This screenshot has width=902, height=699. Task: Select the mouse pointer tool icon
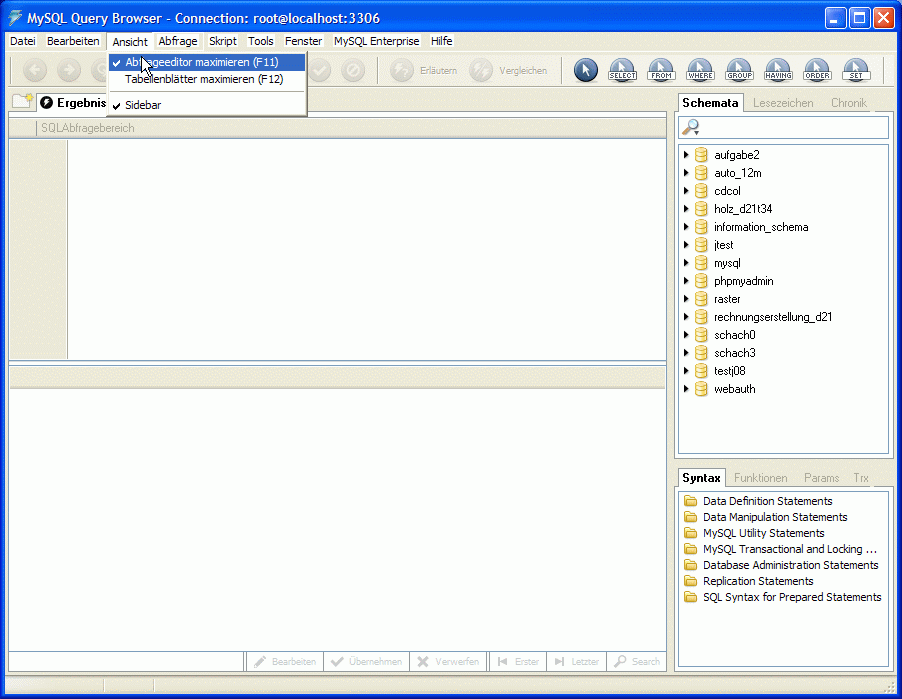[x=586, y=70]
